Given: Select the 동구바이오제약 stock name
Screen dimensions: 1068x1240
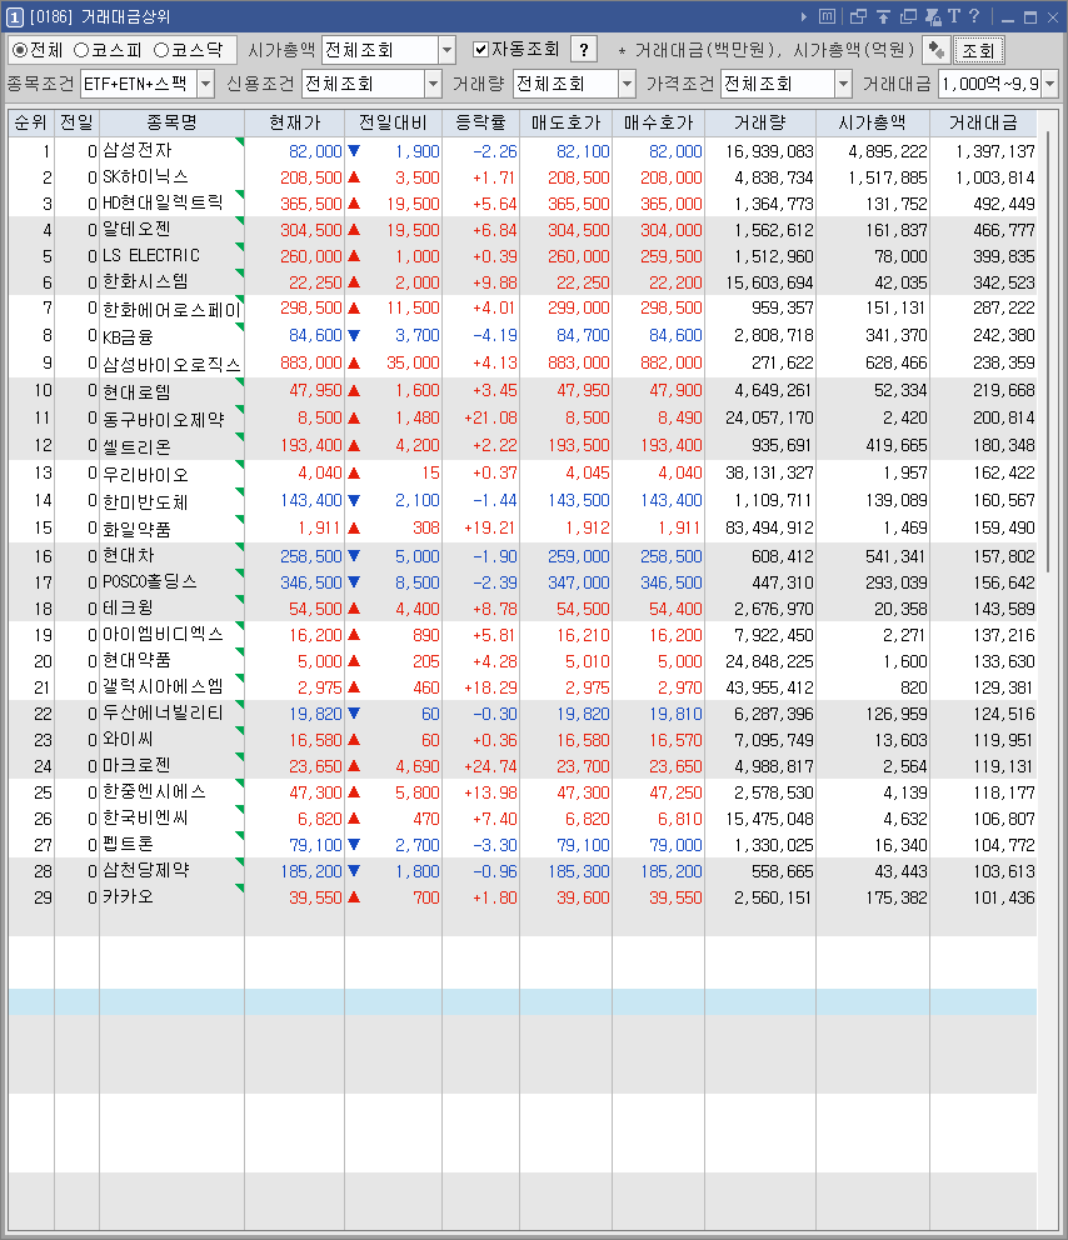Looking at the screenshot, I should 163,418.
